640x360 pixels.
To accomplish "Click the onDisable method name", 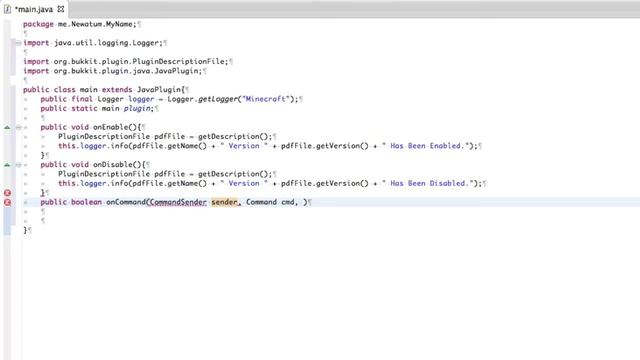I will (113, 164).
